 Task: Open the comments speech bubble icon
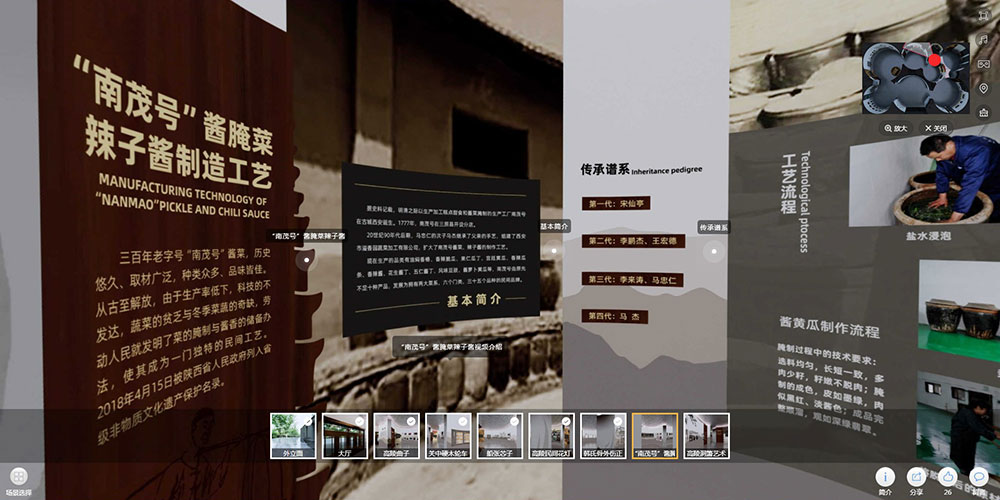pos(979,477)
